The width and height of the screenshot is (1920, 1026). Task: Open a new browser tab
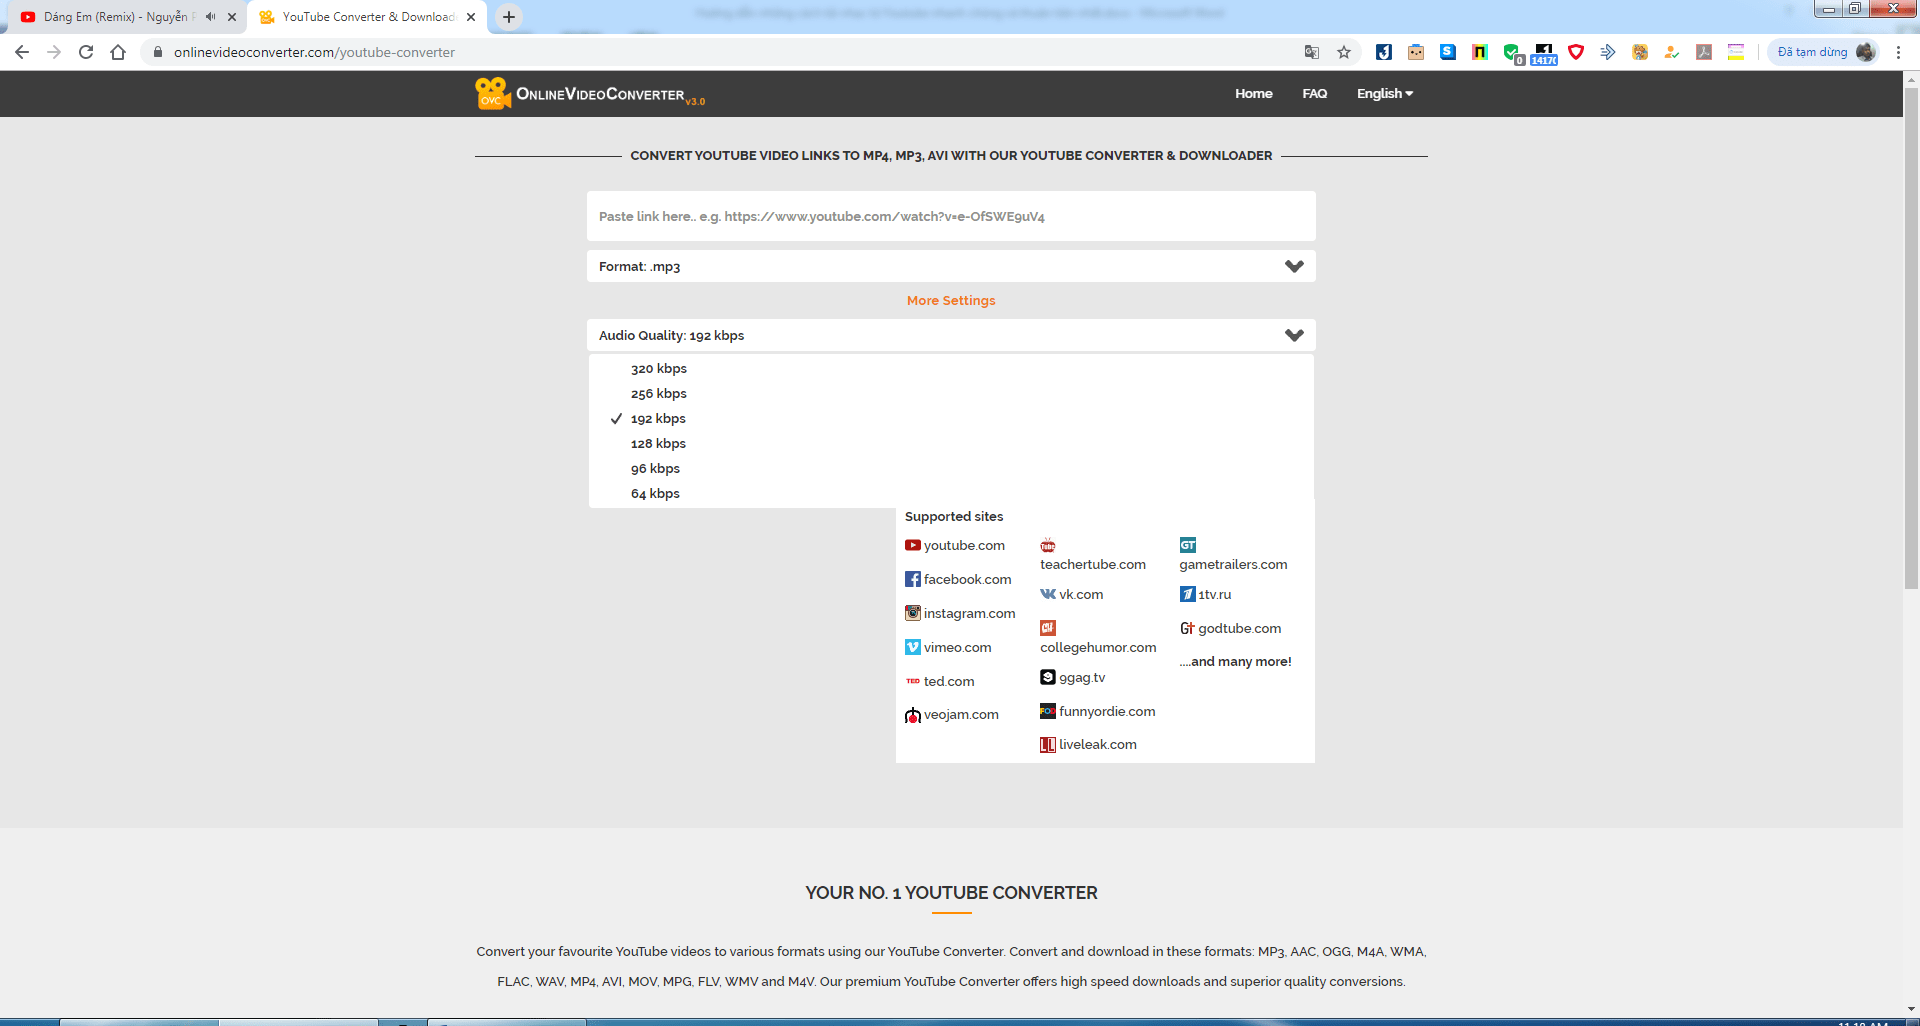(x=509, y=17)
